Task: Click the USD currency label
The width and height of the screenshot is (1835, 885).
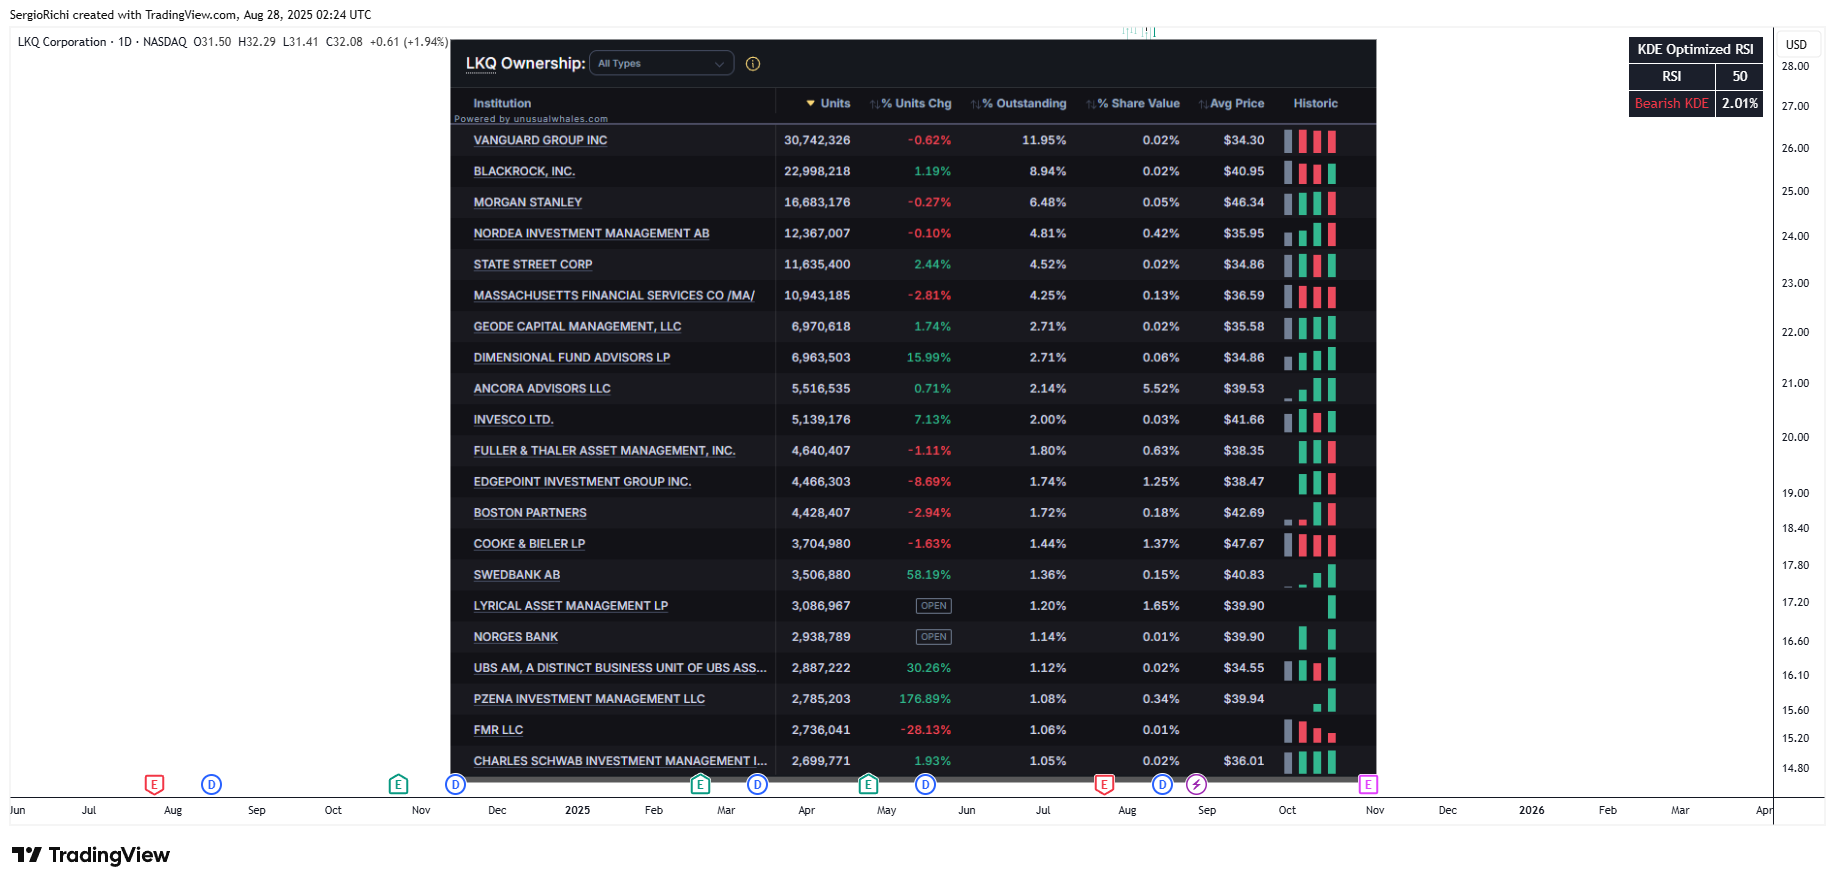Action: [x=1796, y=44]
